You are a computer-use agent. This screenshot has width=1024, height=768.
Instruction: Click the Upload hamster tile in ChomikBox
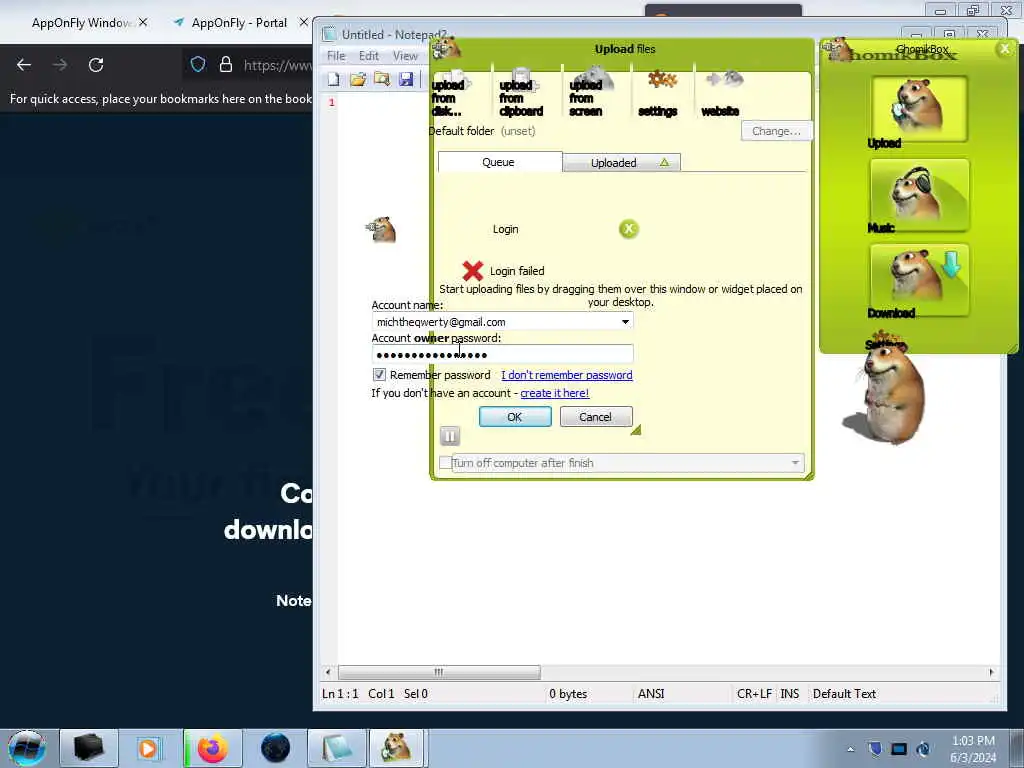(x=918, y=109)
